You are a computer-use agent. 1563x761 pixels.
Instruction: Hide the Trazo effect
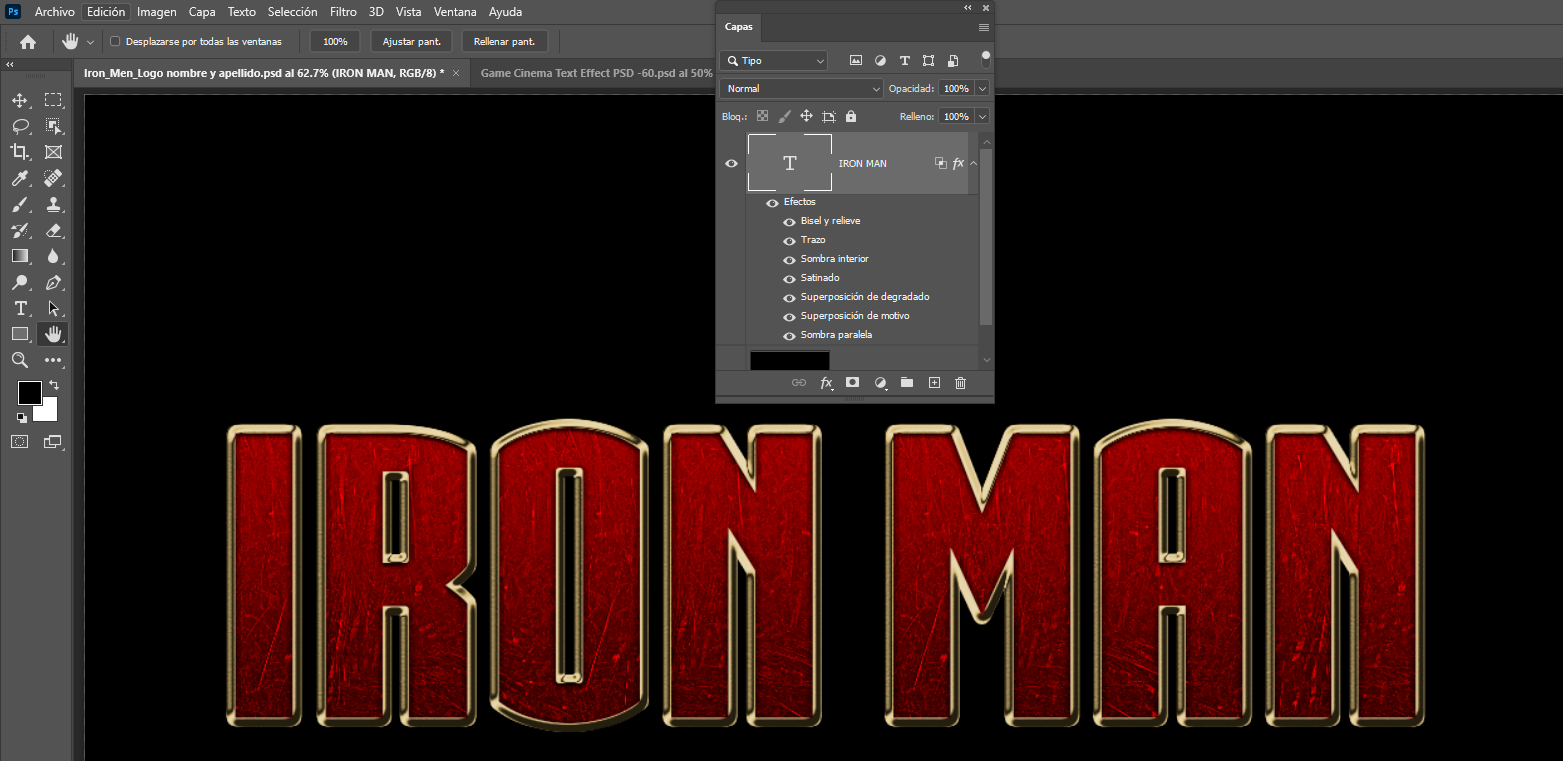click(789, 240)
